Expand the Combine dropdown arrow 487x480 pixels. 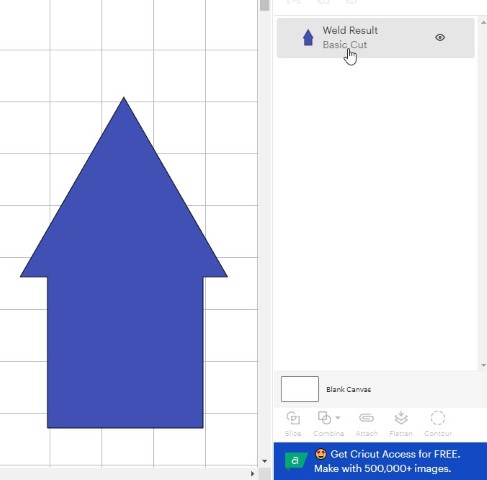point(338,418)
